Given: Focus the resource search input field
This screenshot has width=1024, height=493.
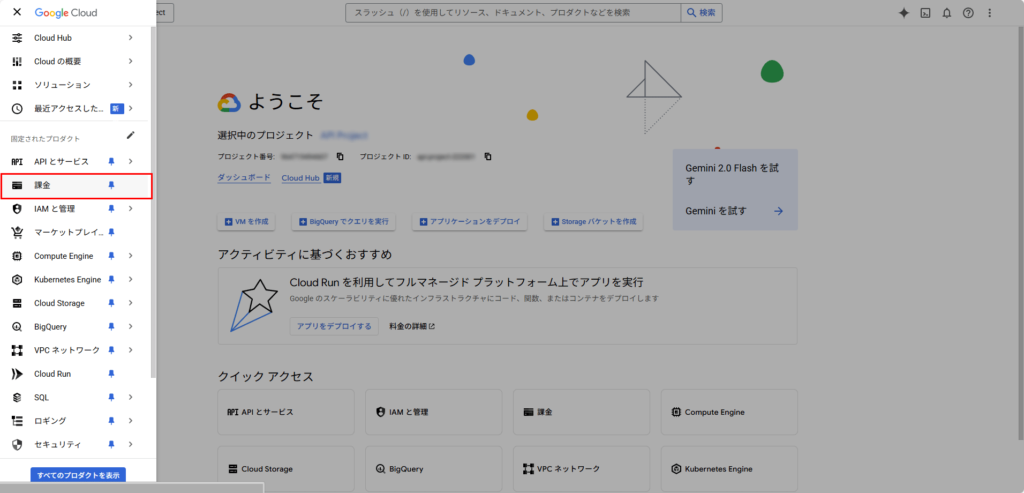Looking at the screenshot, I should pyautogui.click(x=513, y=12).
